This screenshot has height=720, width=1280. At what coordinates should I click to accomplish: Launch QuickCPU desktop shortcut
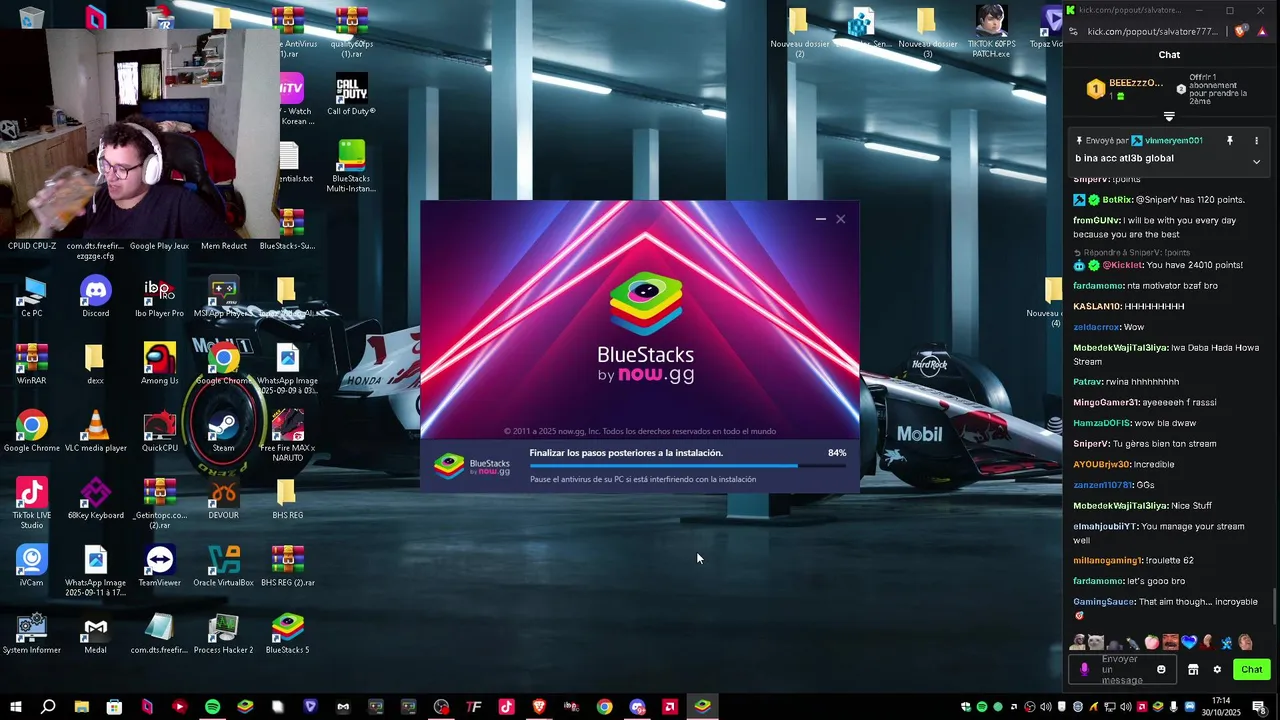[159, 432]
